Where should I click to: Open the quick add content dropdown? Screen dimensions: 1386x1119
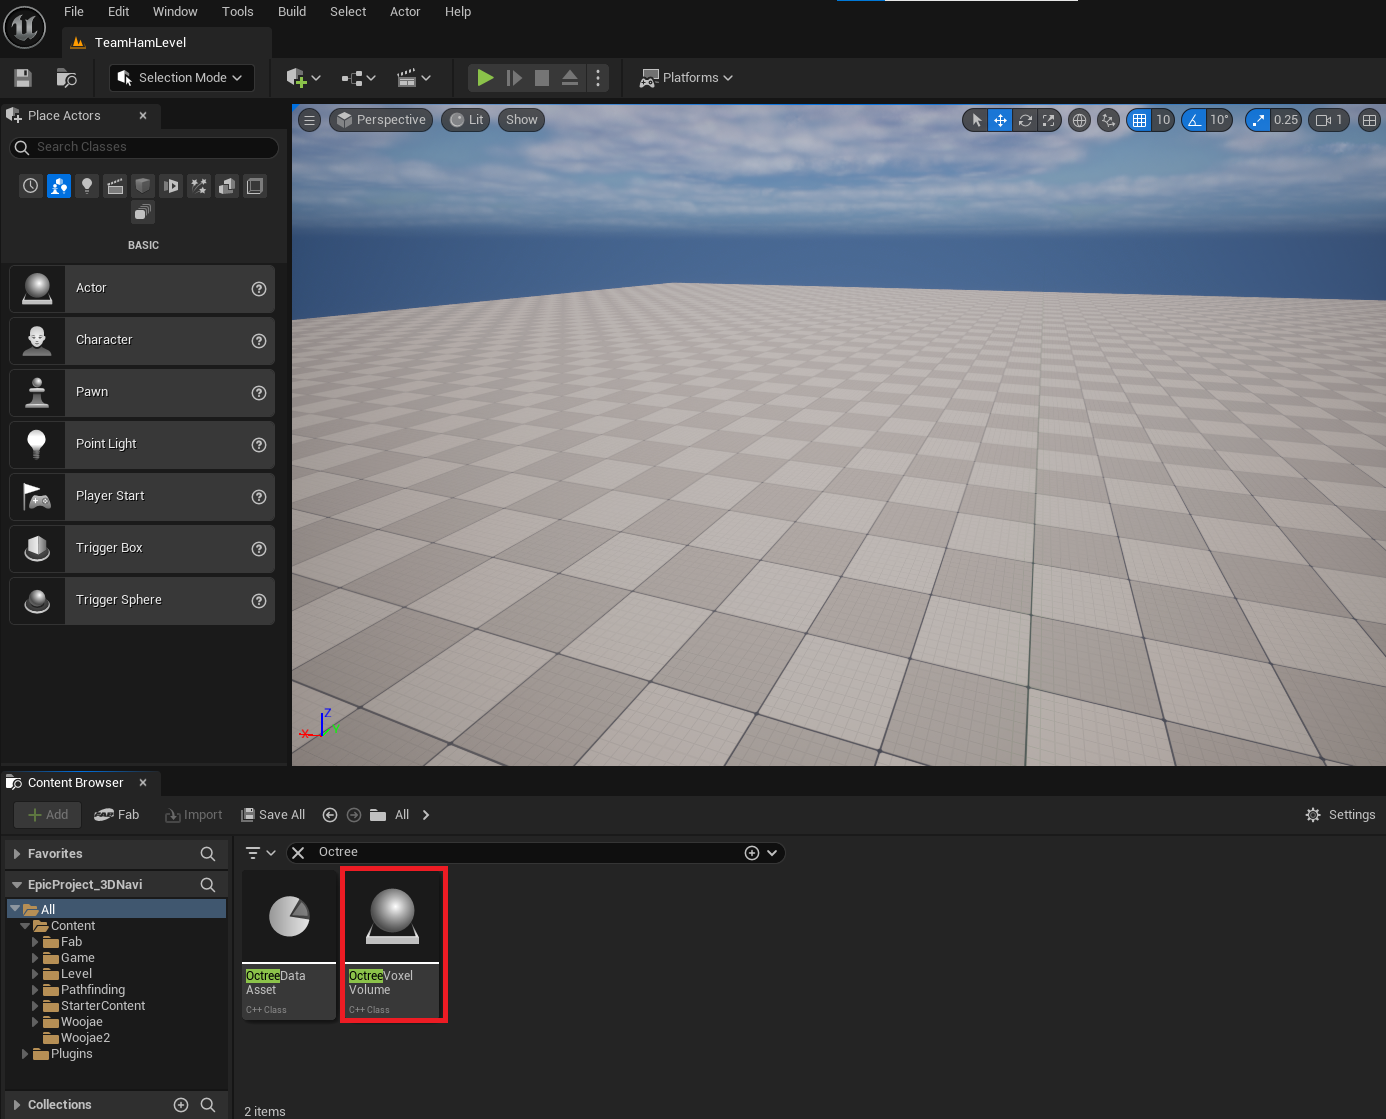coord(303,78)
